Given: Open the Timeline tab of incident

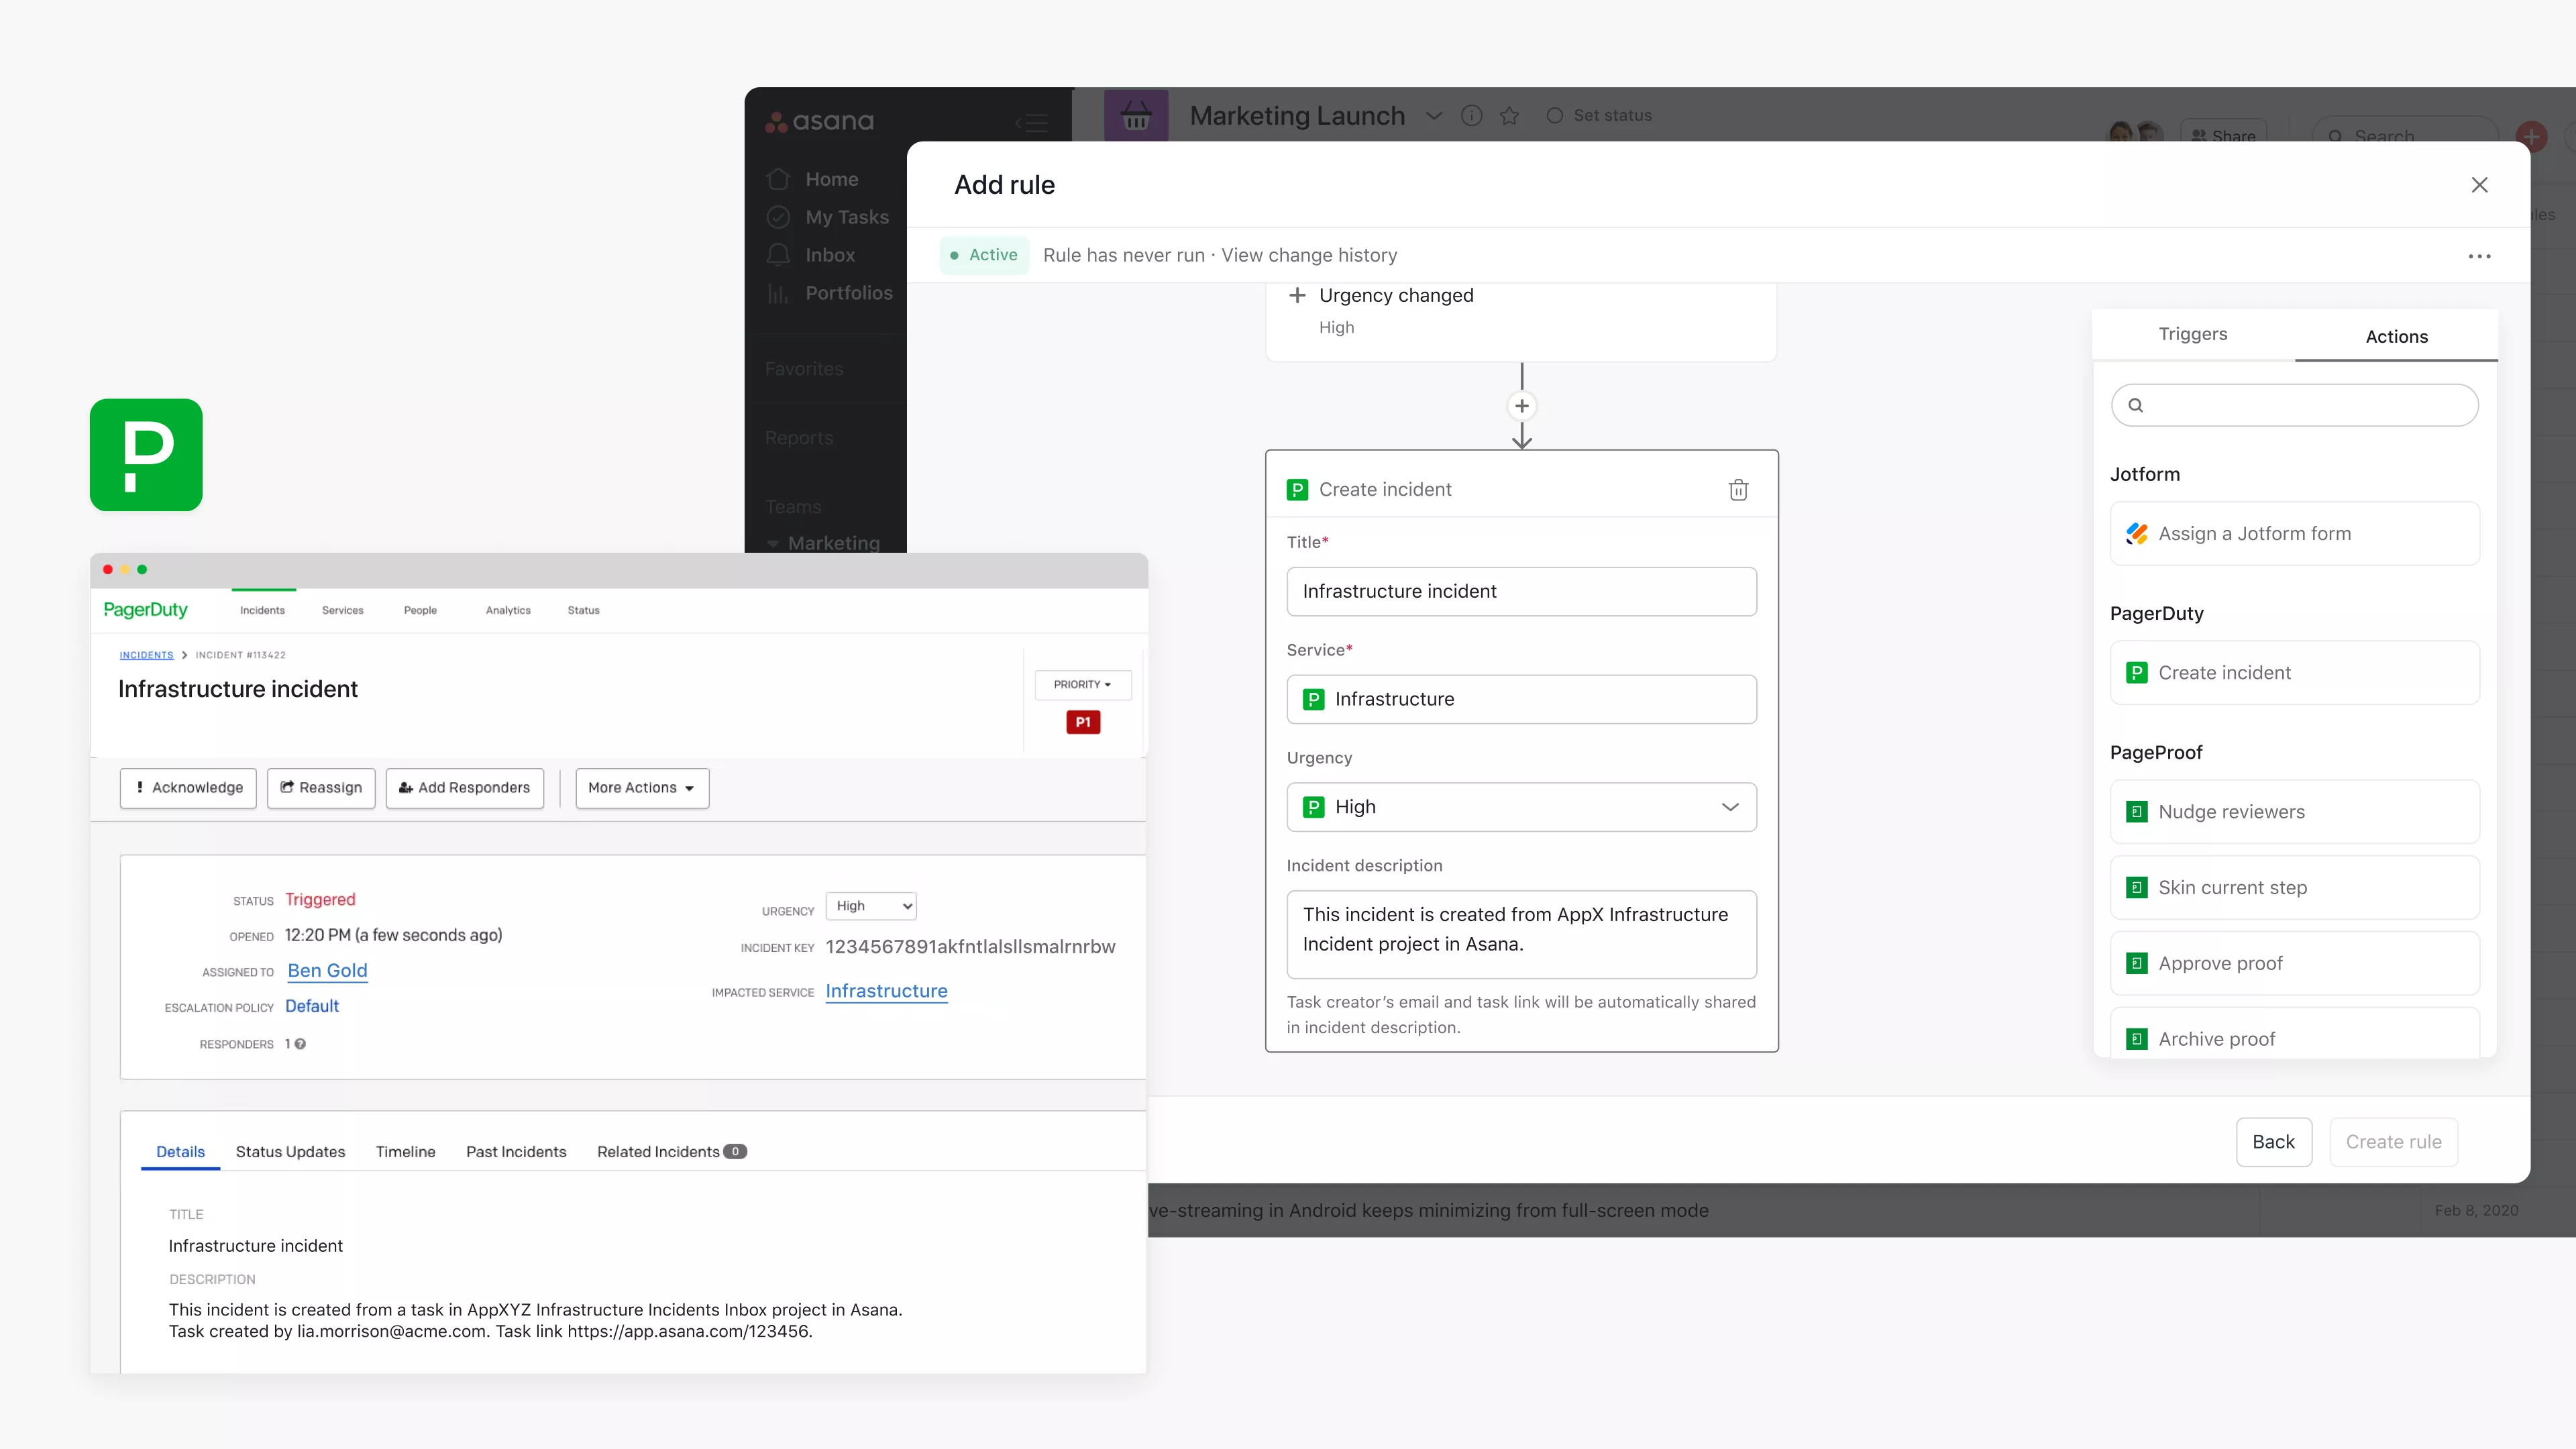Looking at the screenshot, I should 405,1152.
